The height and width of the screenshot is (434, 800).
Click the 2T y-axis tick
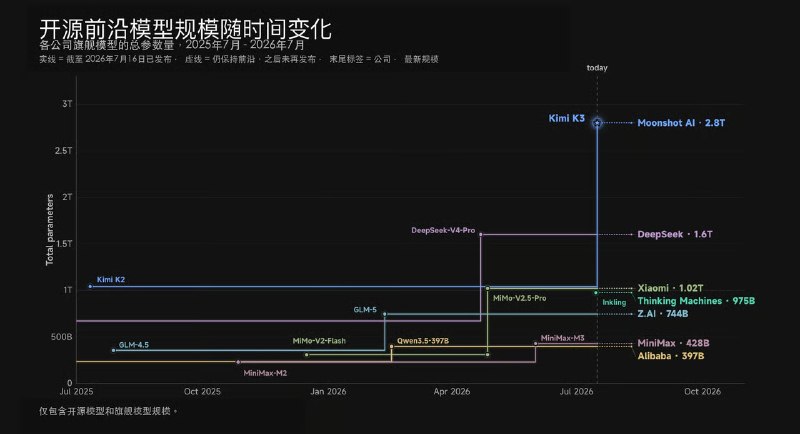pos(67,197)
